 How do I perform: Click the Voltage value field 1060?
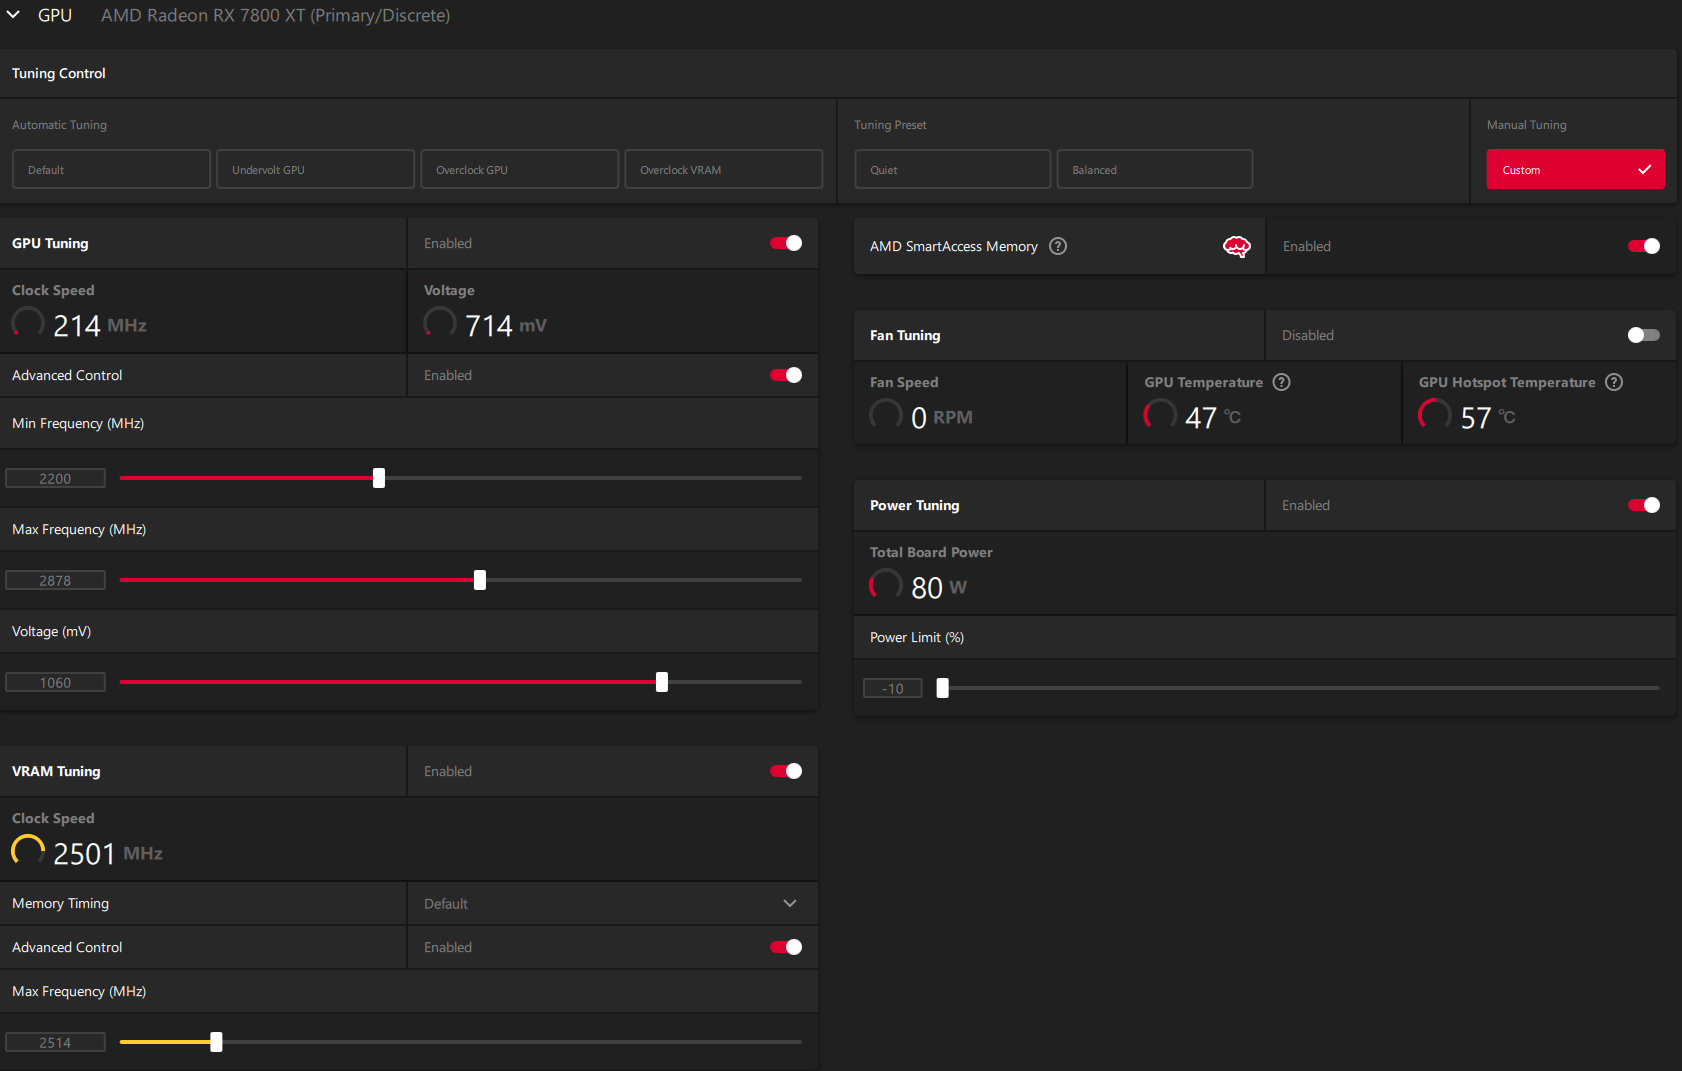[55, 682]
